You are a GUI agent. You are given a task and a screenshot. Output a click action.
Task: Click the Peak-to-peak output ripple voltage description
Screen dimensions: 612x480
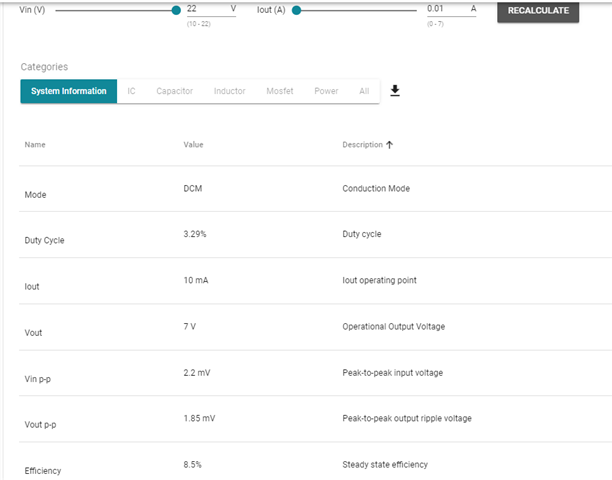[407, 418]
